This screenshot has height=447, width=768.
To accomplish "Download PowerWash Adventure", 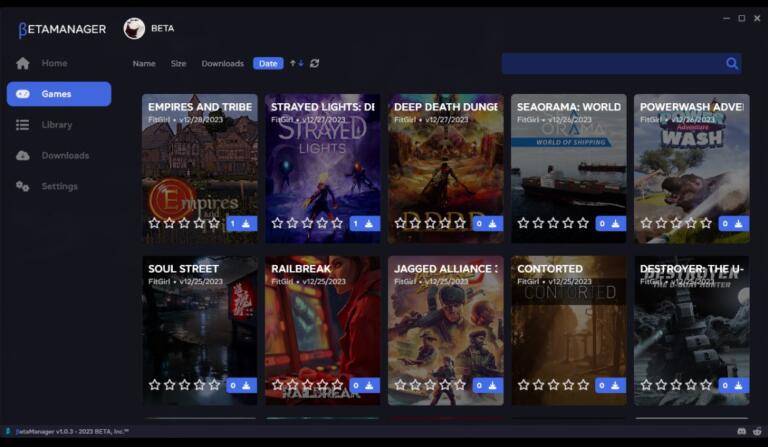I will pyautogui.click(x=734, y=224).
